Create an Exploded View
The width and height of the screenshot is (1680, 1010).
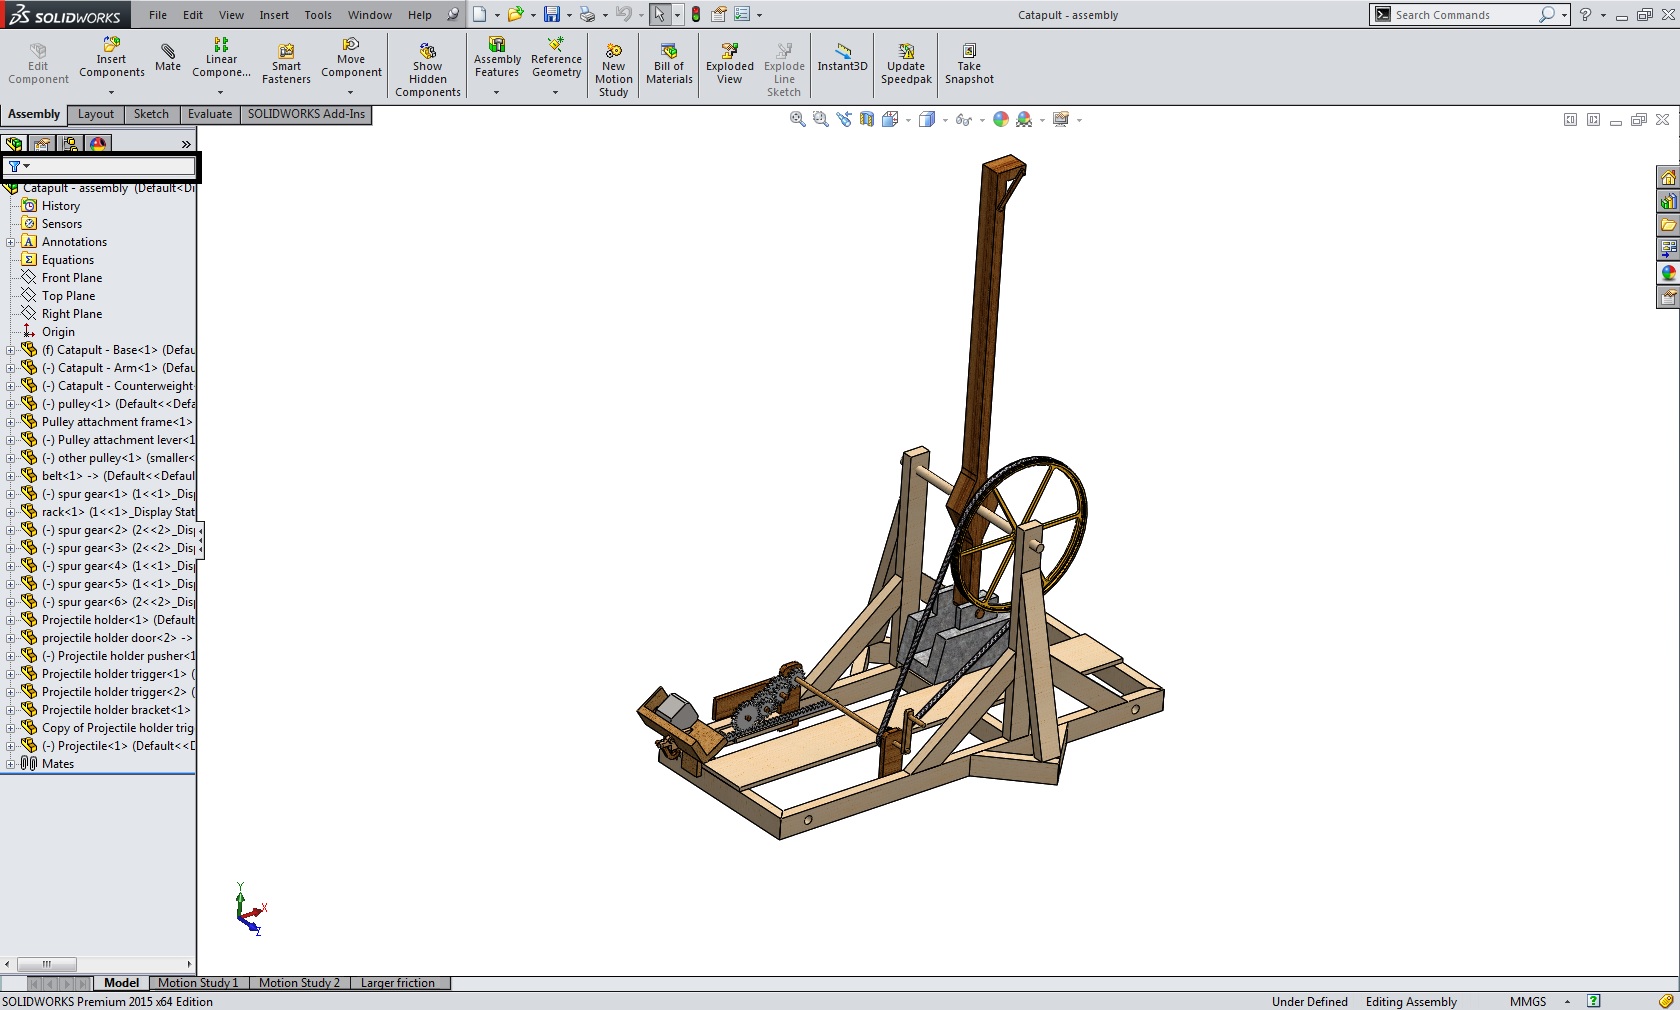click(729, 64)
